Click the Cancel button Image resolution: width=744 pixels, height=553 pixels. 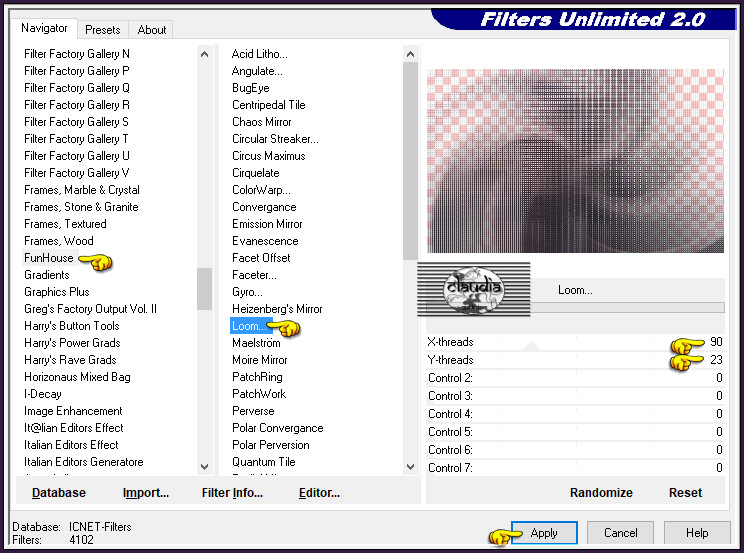620,533
